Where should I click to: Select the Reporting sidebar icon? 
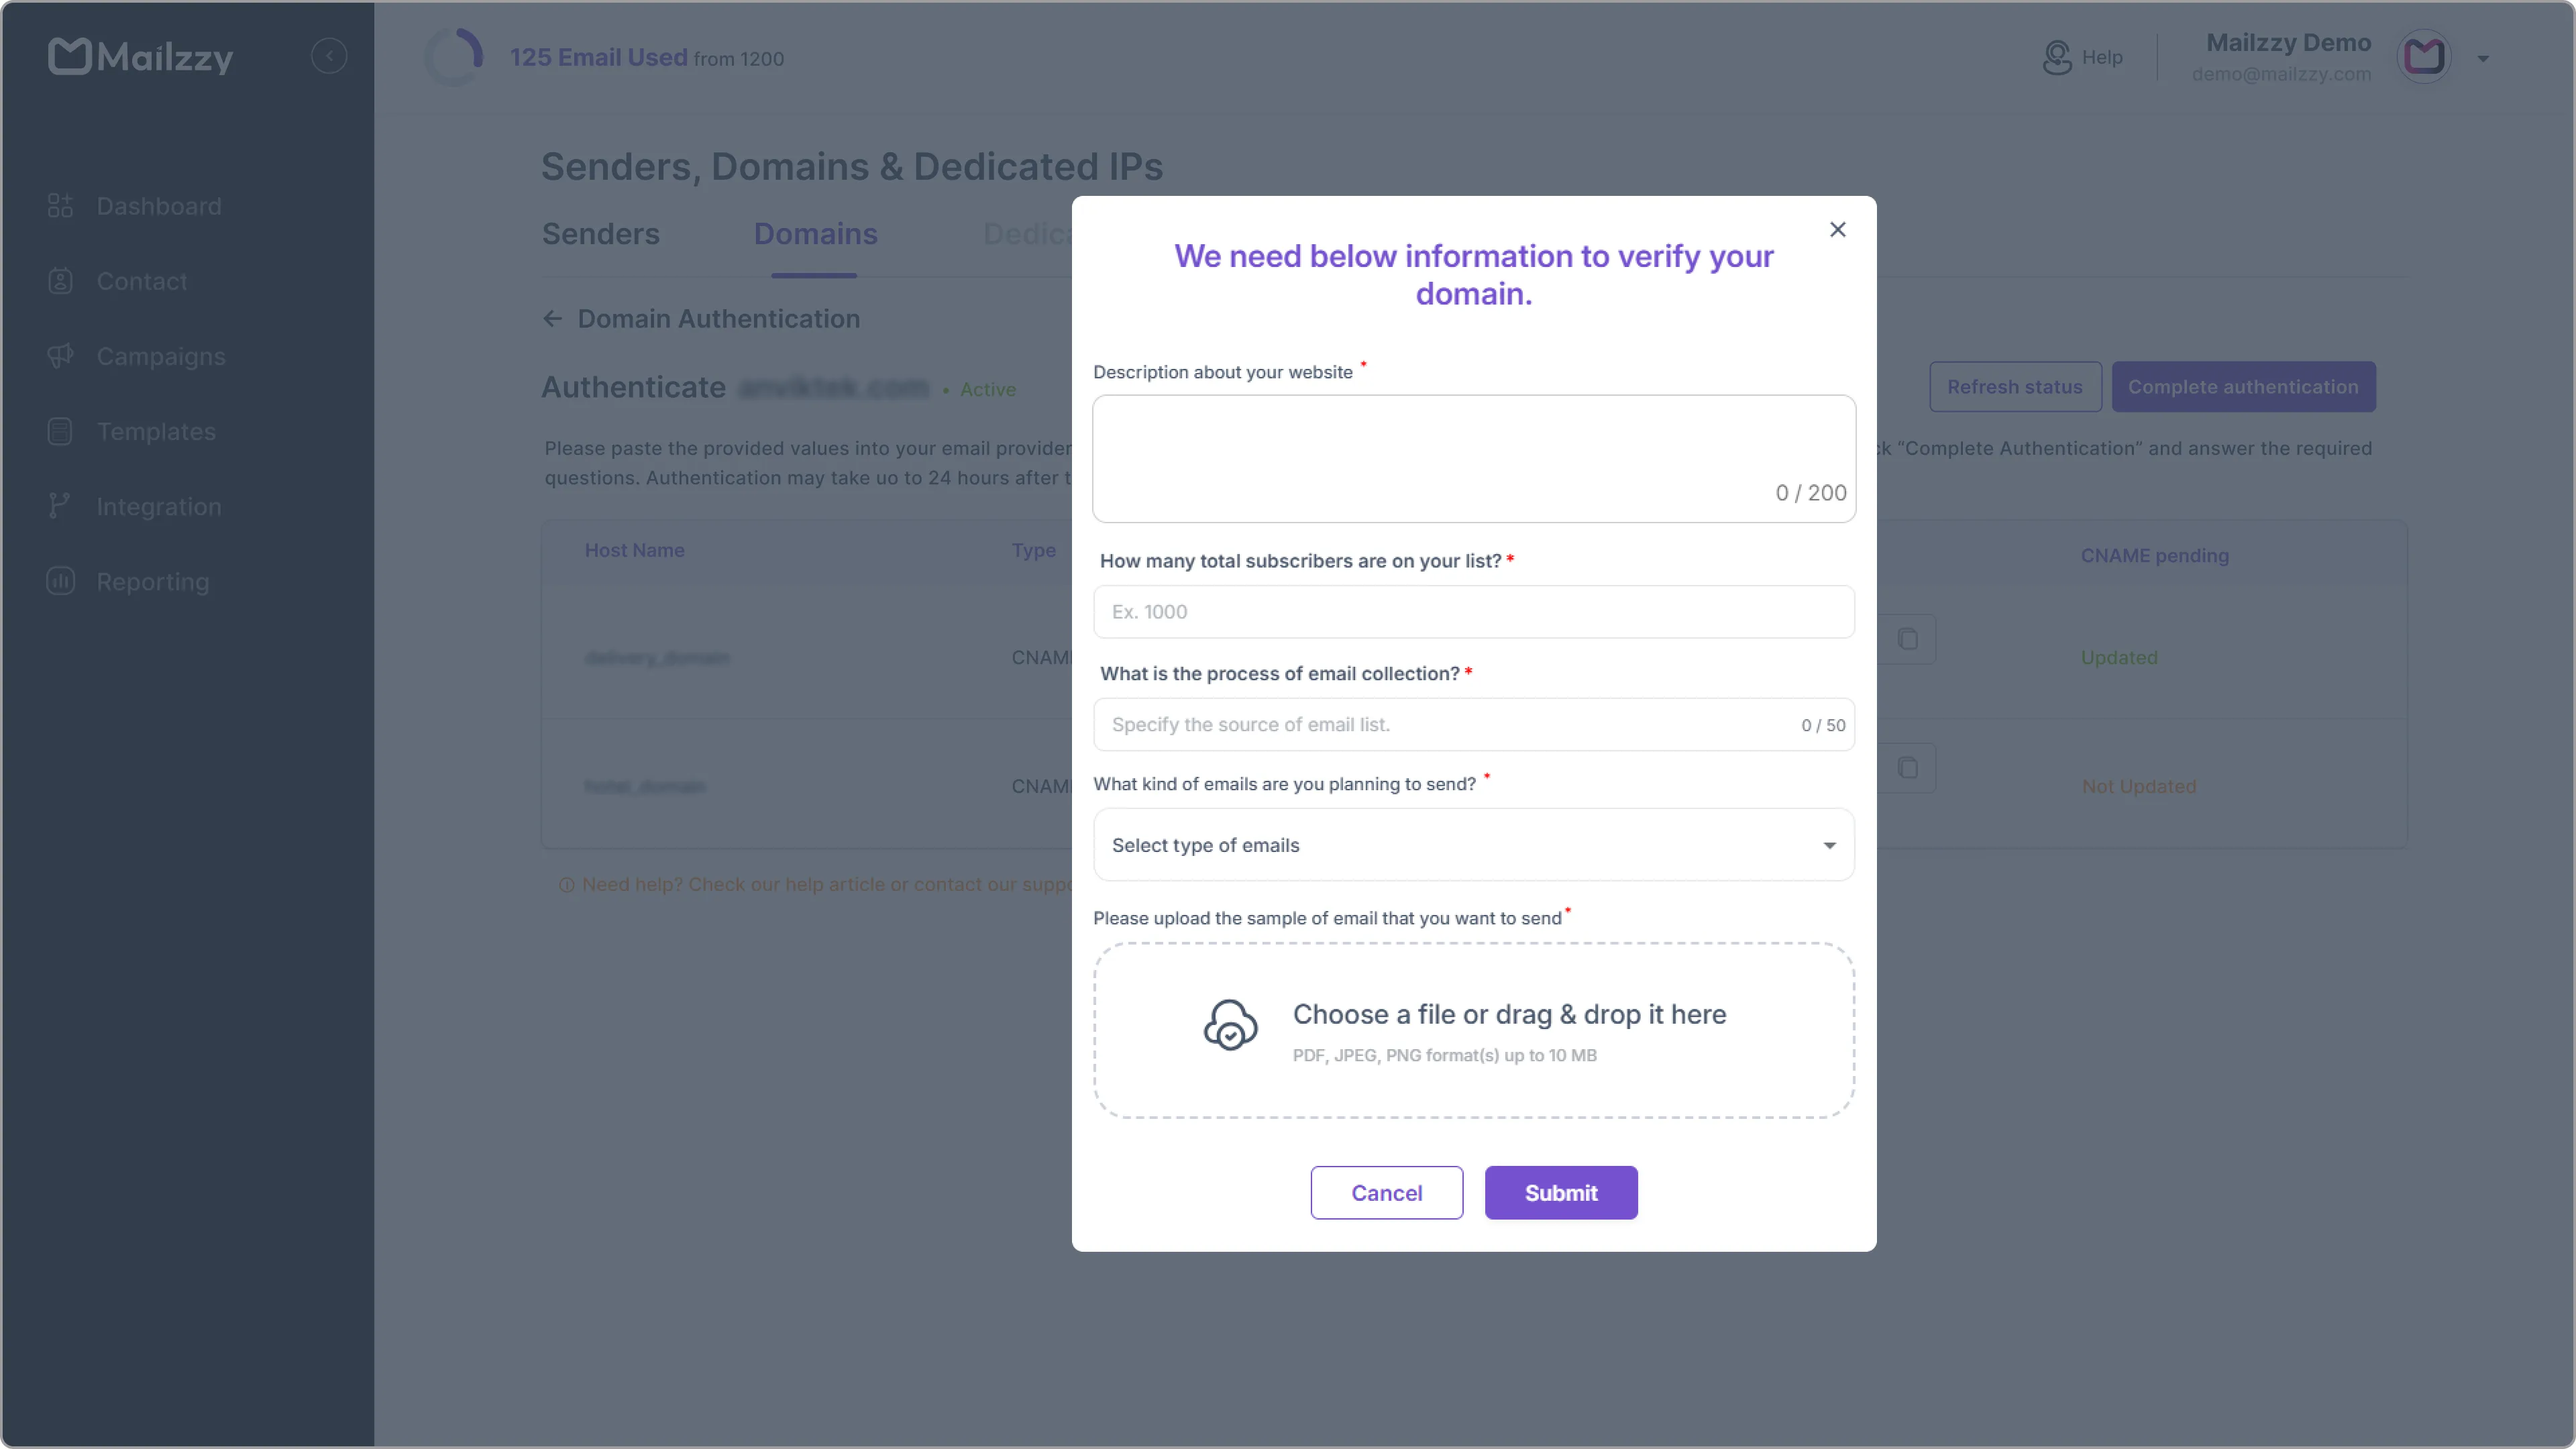click(60, 581)
